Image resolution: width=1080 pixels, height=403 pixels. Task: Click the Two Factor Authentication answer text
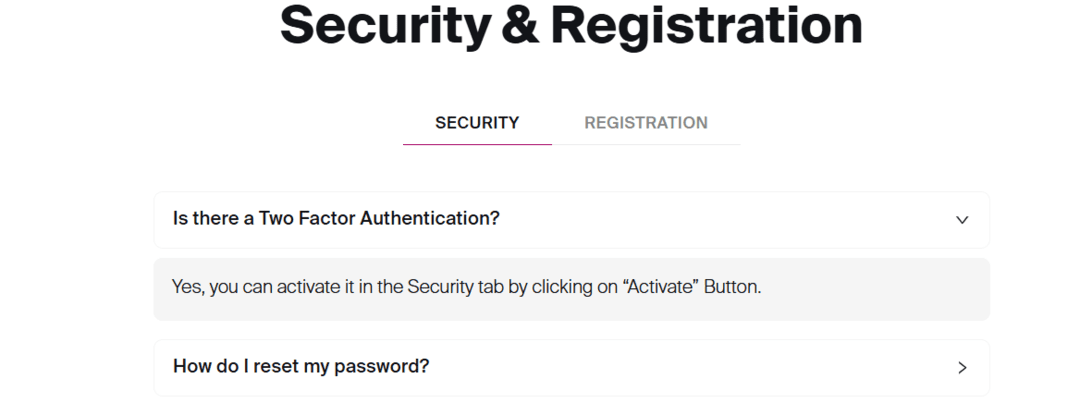point(466,287)
